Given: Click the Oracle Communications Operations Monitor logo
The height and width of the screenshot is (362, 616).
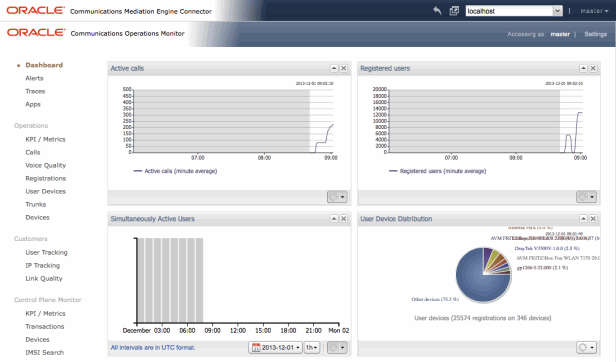Looking at the screenshot, I should 95,33.
